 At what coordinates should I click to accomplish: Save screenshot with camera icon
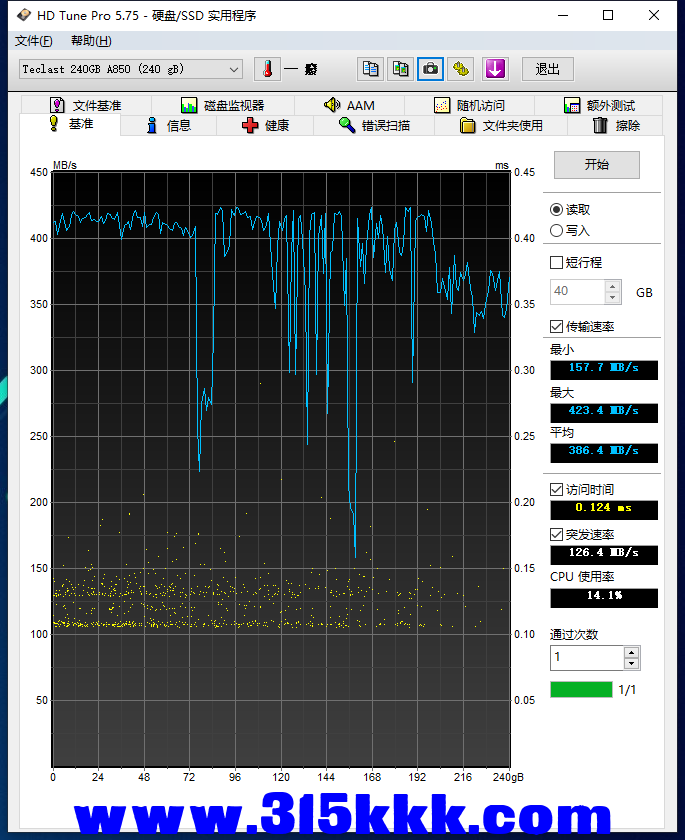(x=431, y=69)
